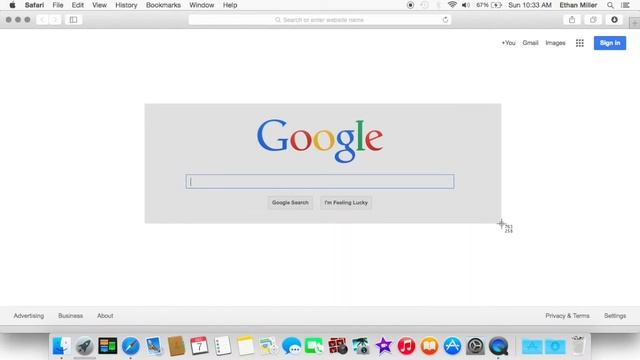Open System Preferences gear in dock
Viewport: 640px width, 360px height.
475,346
